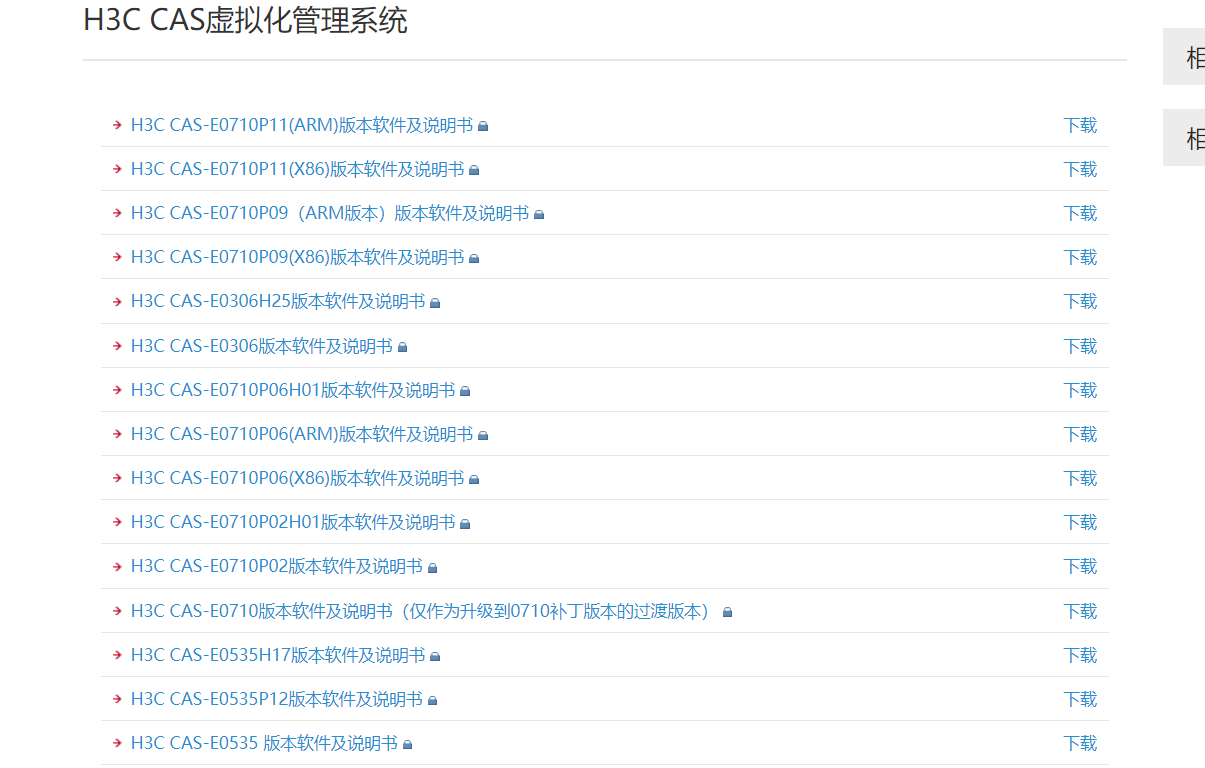Click the lock icon beside E0710P02H01 entry
The image size is (1205, 768).
tap(465, 523)
